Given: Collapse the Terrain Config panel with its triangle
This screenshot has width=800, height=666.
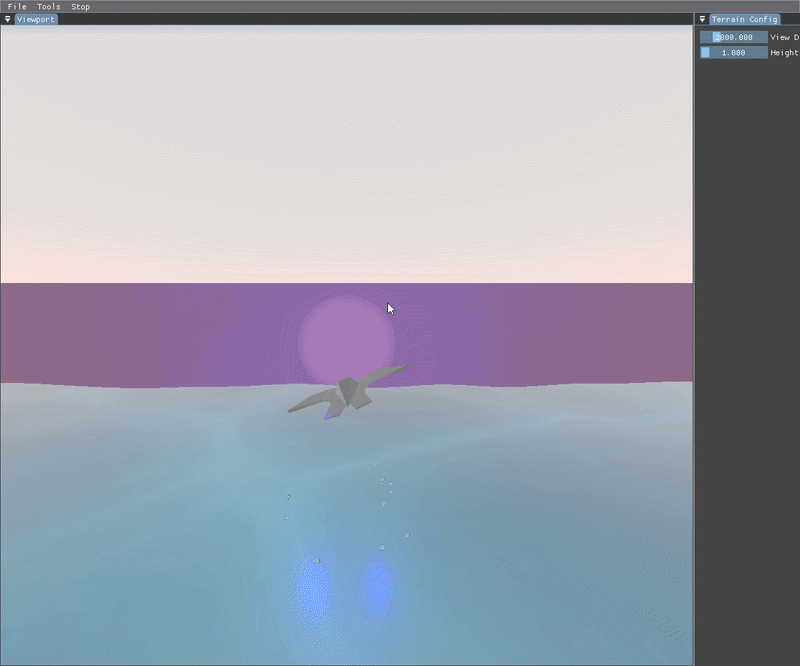Looking at the screenshot, I should click(x=703, y=19).
